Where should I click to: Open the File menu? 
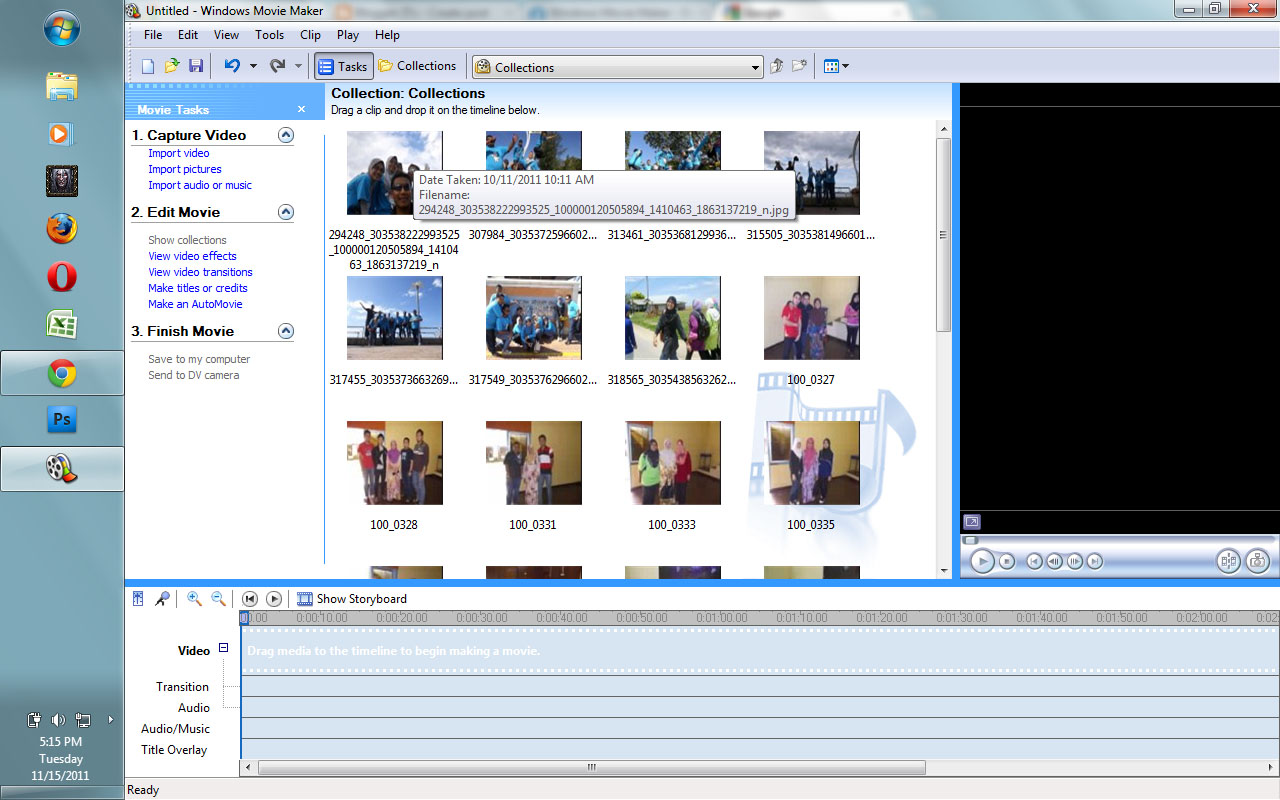[153, 35]
